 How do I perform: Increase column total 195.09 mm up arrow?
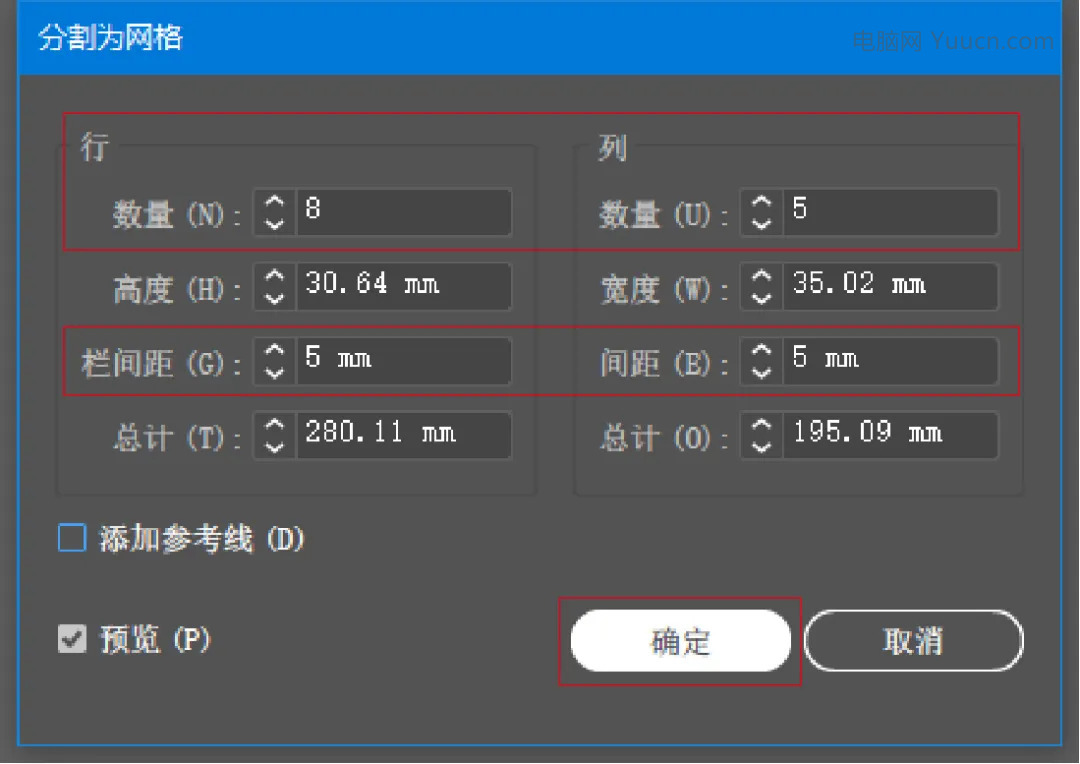761,425
